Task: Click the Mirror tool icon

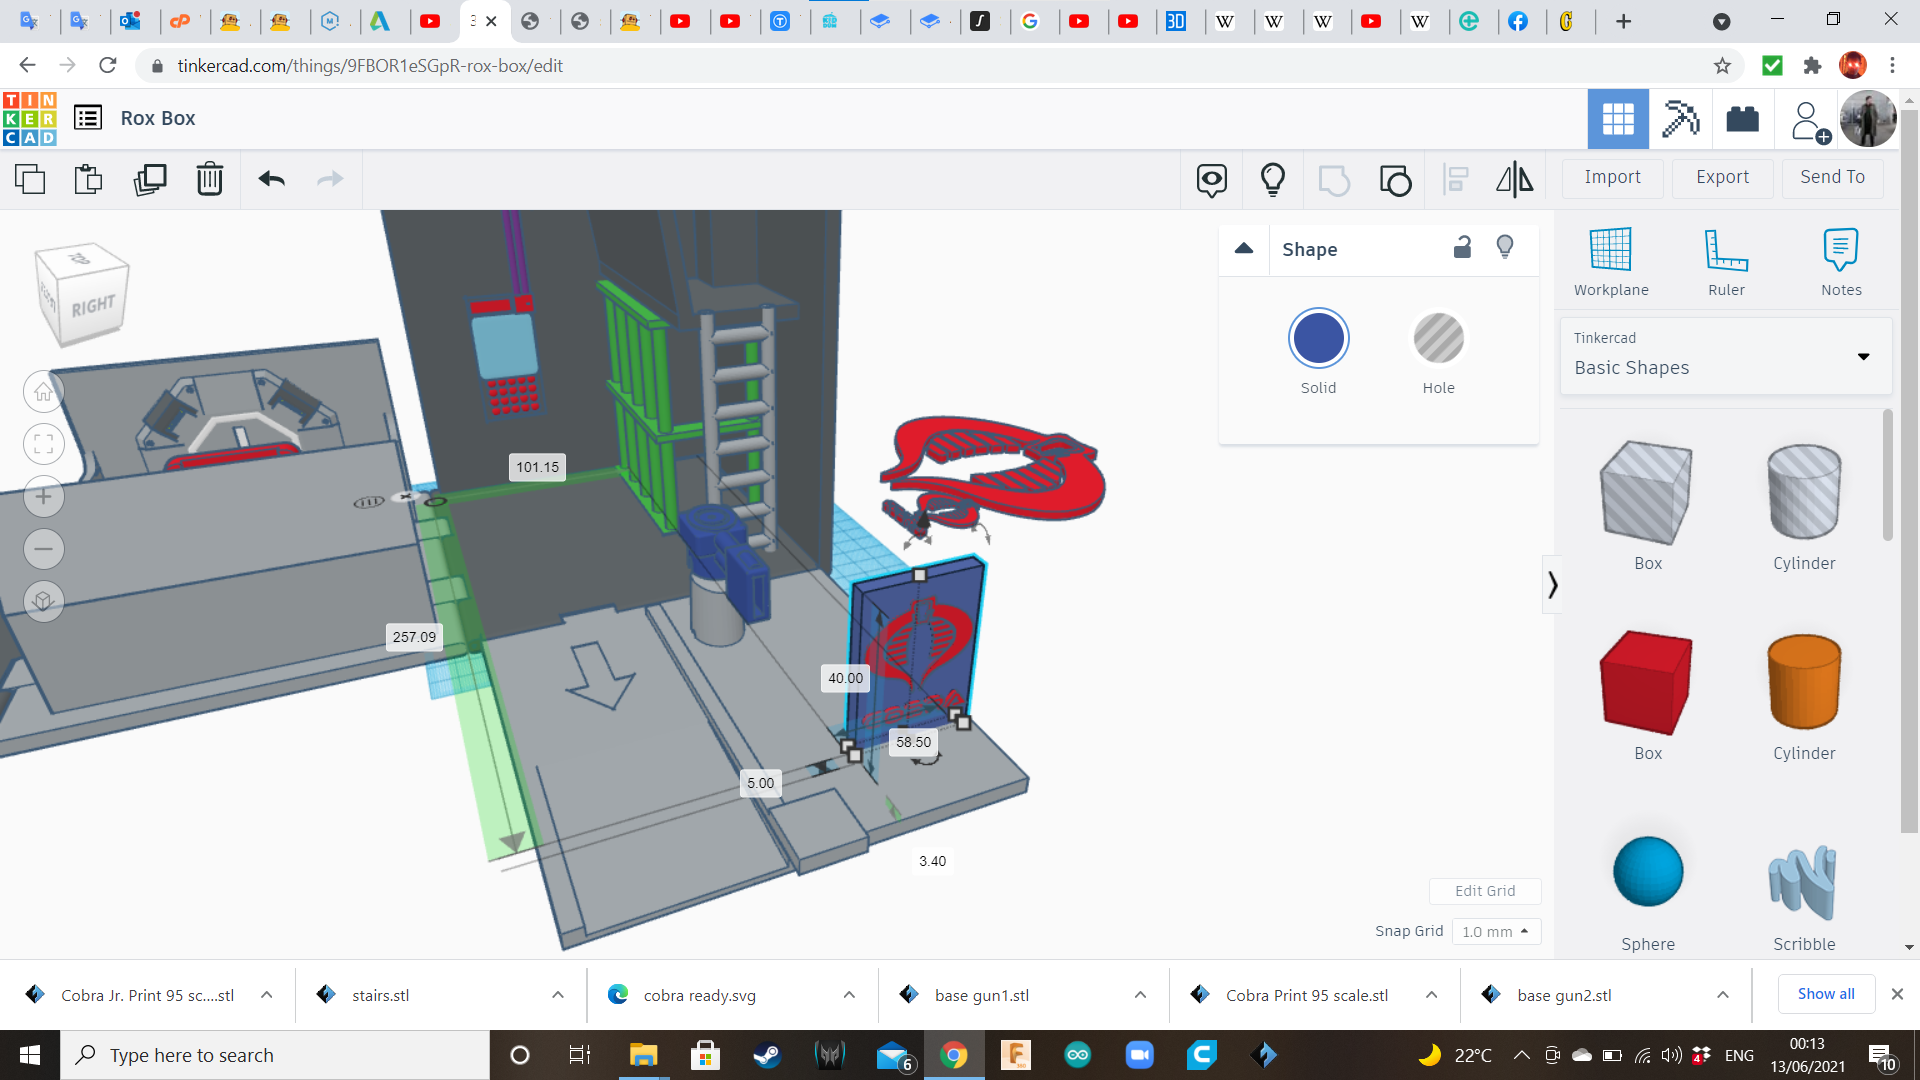Action: (1514, 179)
